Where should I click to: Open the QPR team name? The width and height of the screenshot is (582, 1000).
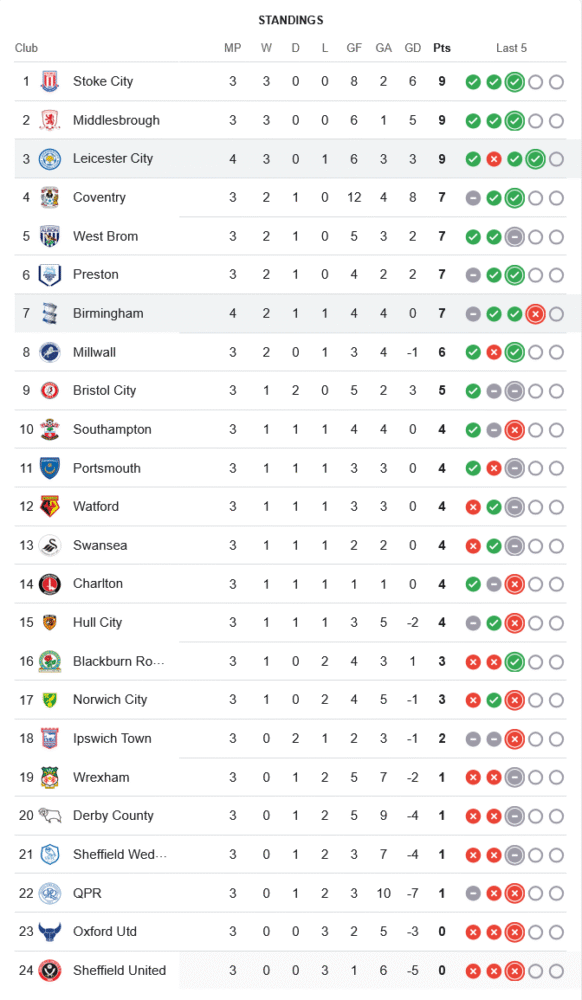tap(87, 893)
